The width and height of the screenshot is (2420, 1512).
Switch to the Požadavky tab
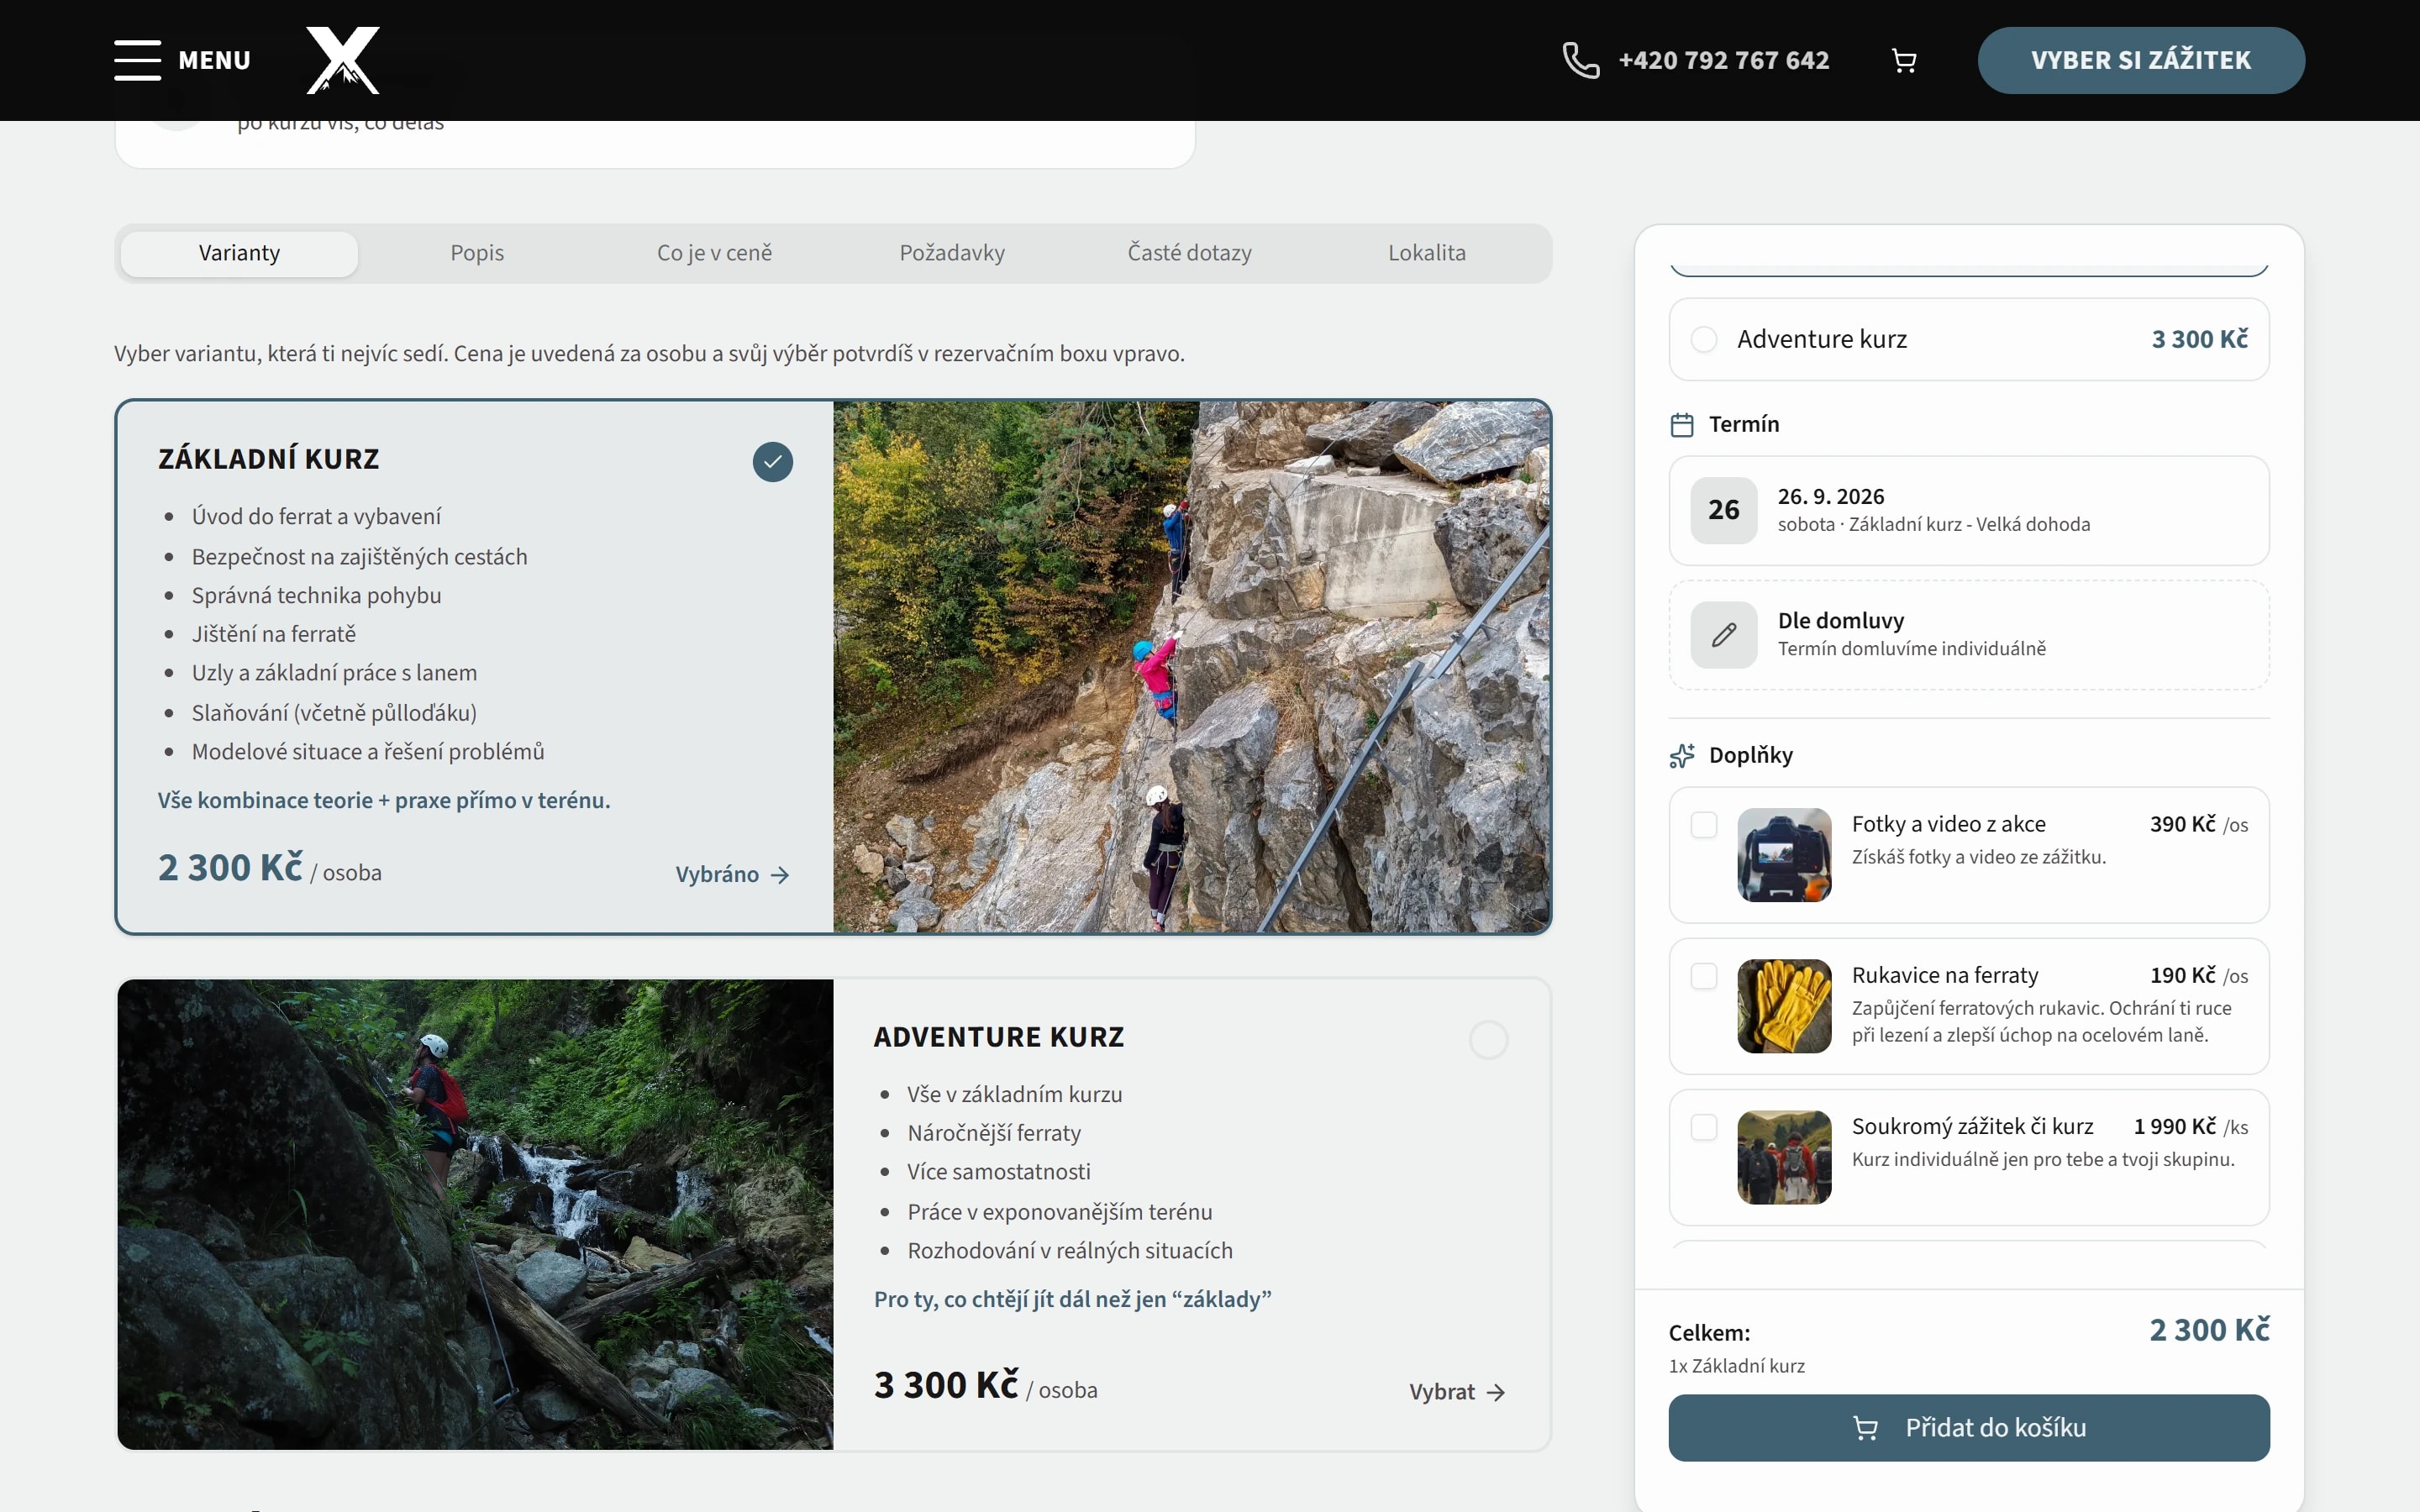(x=952, y=253)
